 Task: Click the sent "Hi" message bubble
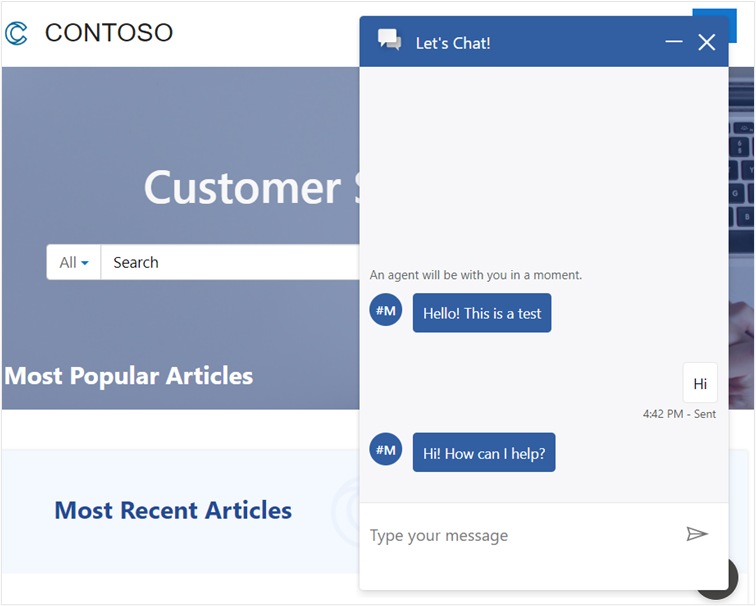(x=700, y=383)
